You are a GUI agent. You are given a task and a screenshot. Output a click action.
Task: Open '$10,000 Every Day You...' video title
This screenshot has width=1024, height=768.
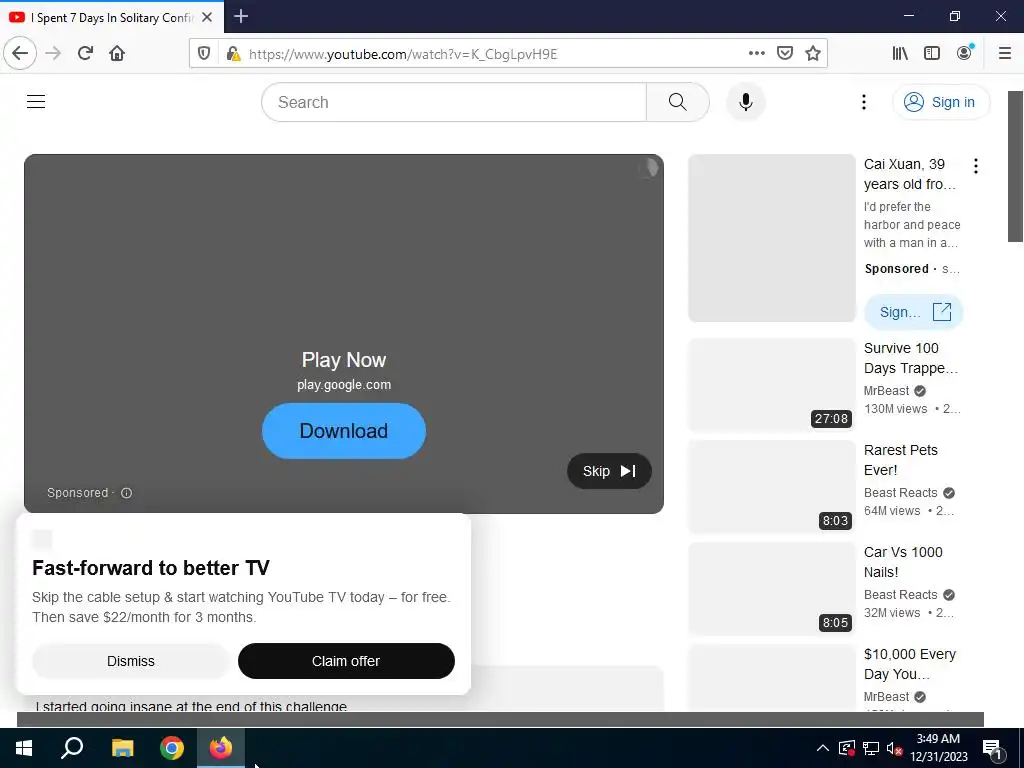910,664
